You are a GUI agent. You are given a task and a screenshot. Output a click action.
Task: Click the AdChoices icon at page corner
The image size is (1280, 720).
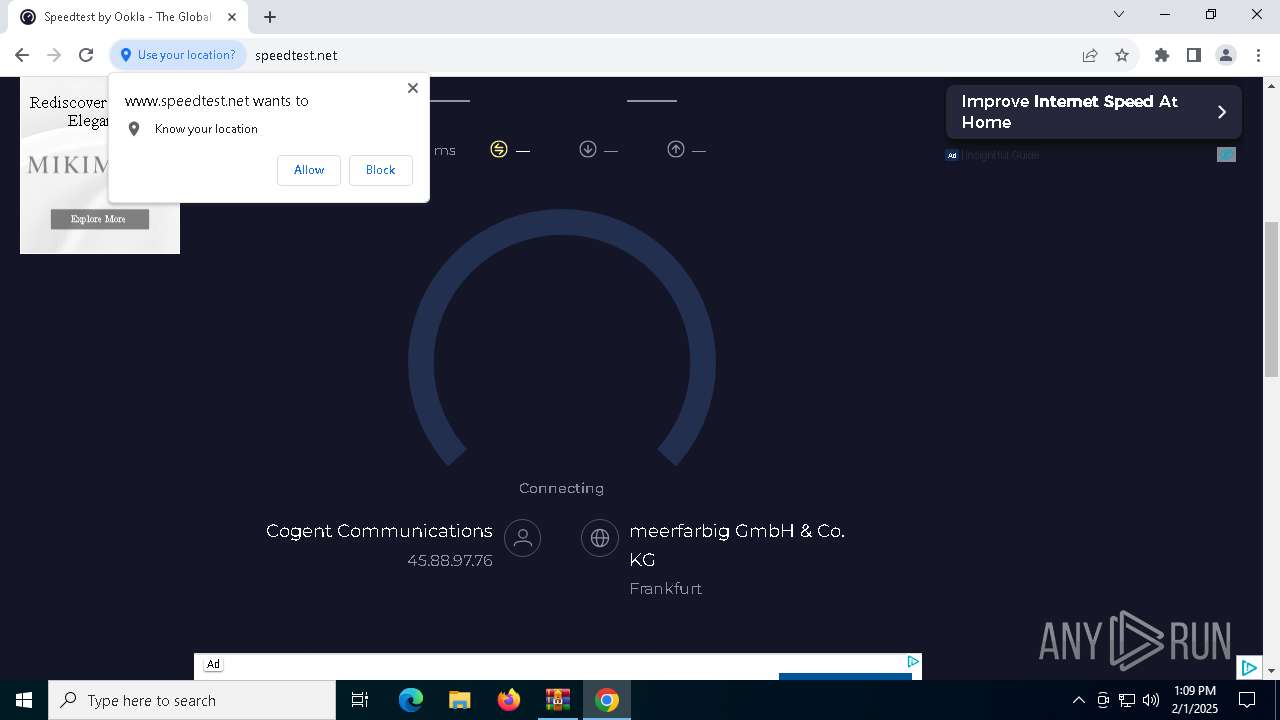click(1249, 668)
